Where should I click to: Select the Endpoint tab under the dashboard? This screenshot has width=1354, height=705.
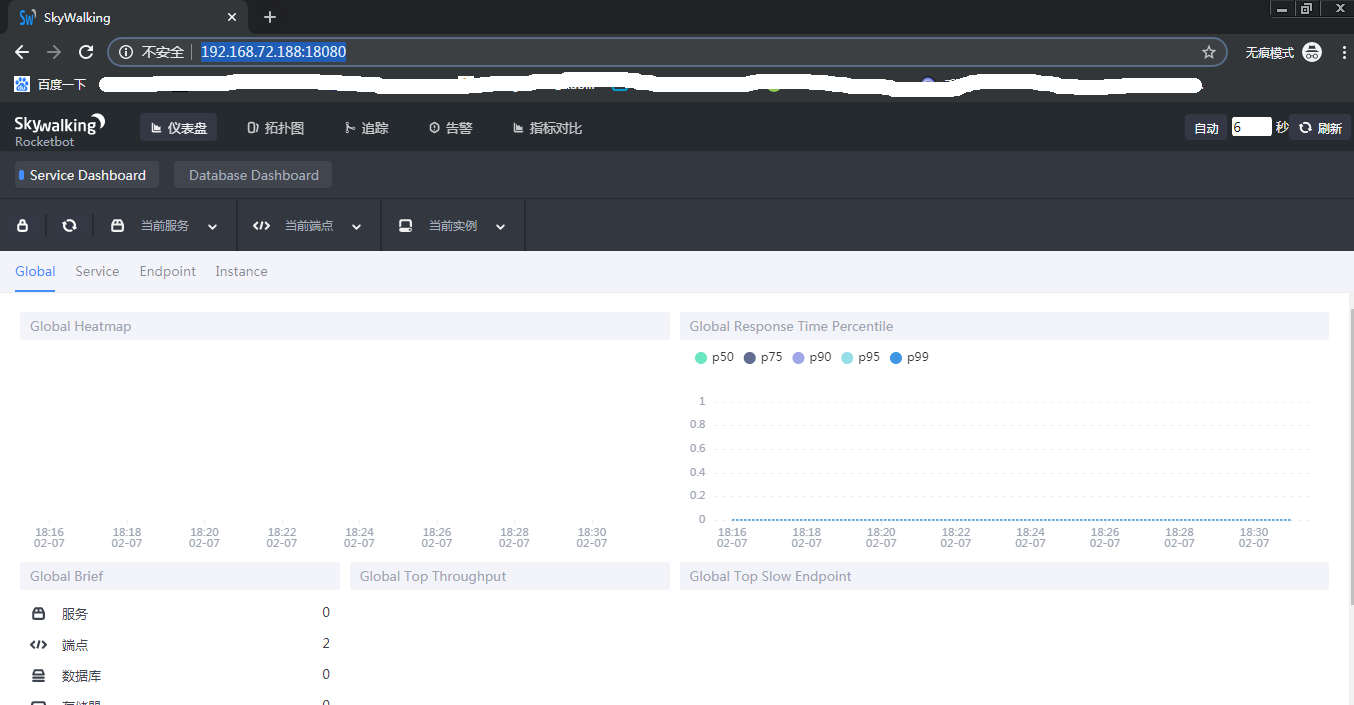point(167,271)
